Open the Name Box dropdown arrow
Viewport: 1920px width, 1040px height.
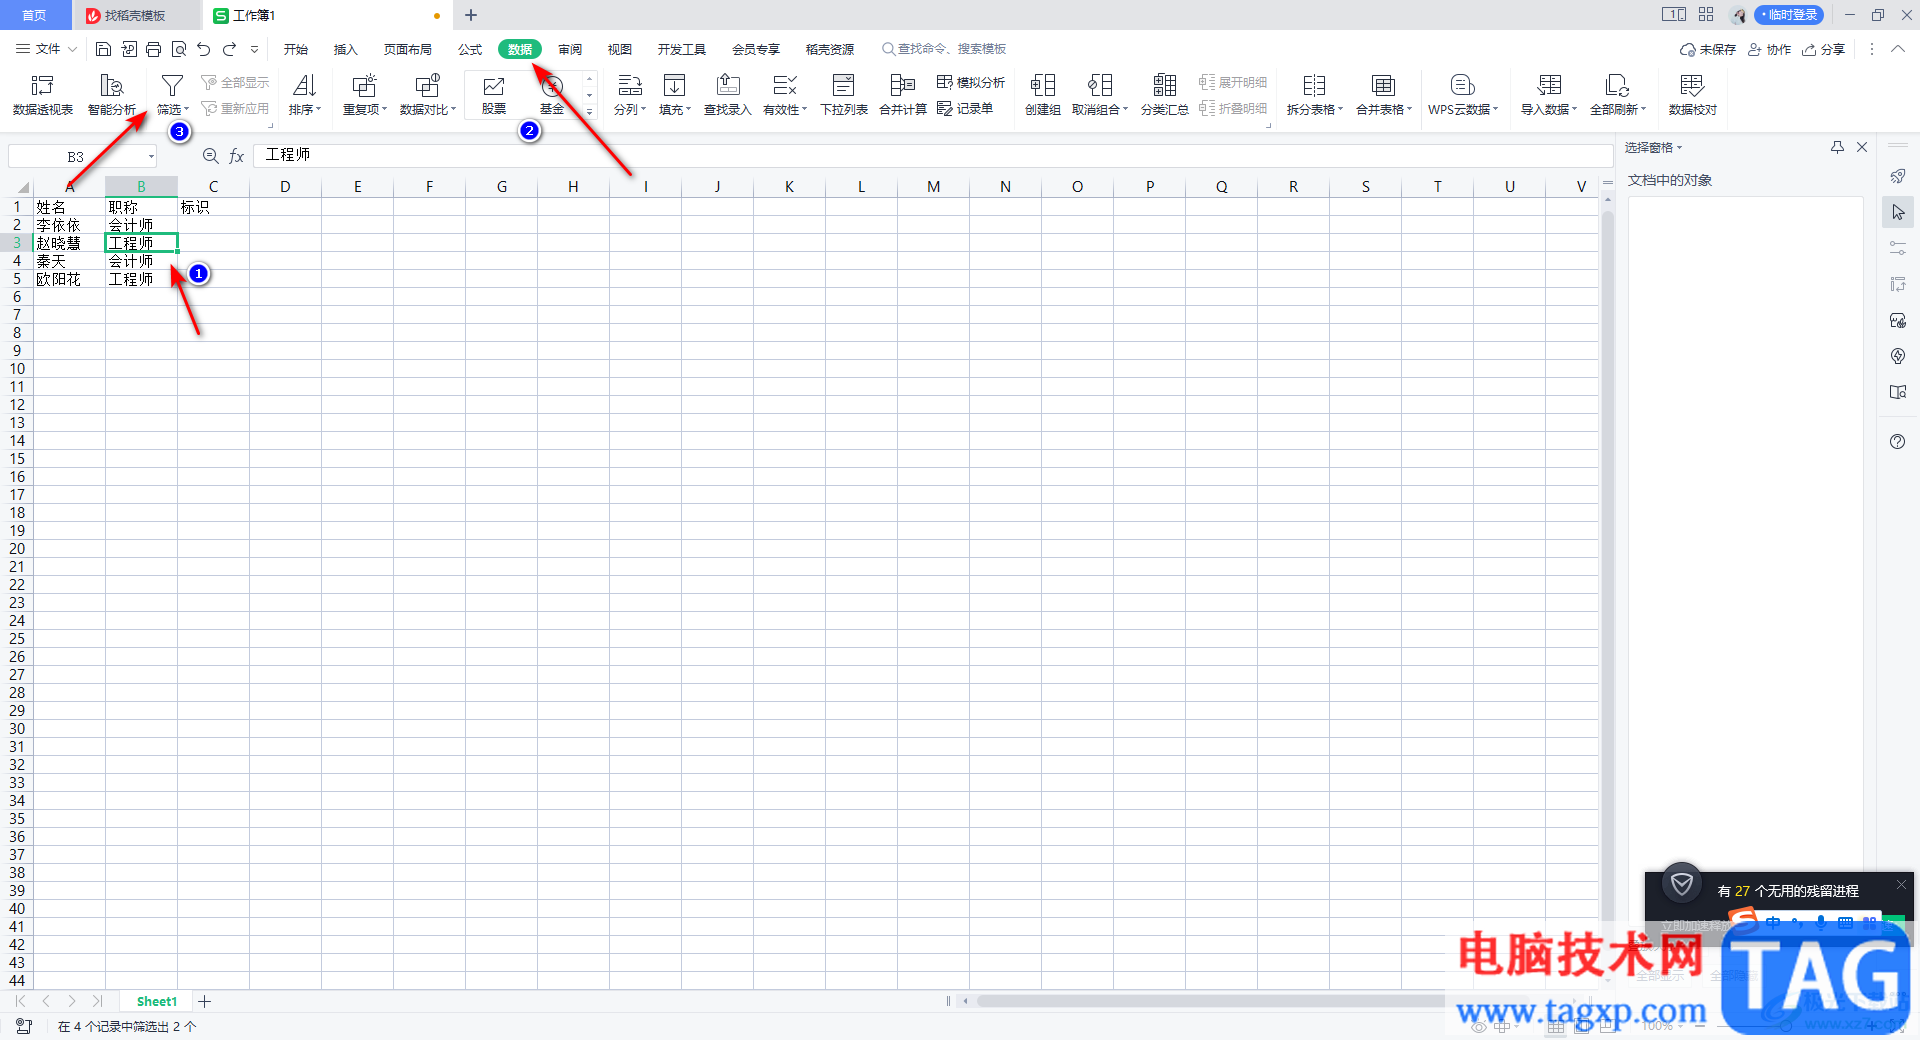[x=151, y=157]
